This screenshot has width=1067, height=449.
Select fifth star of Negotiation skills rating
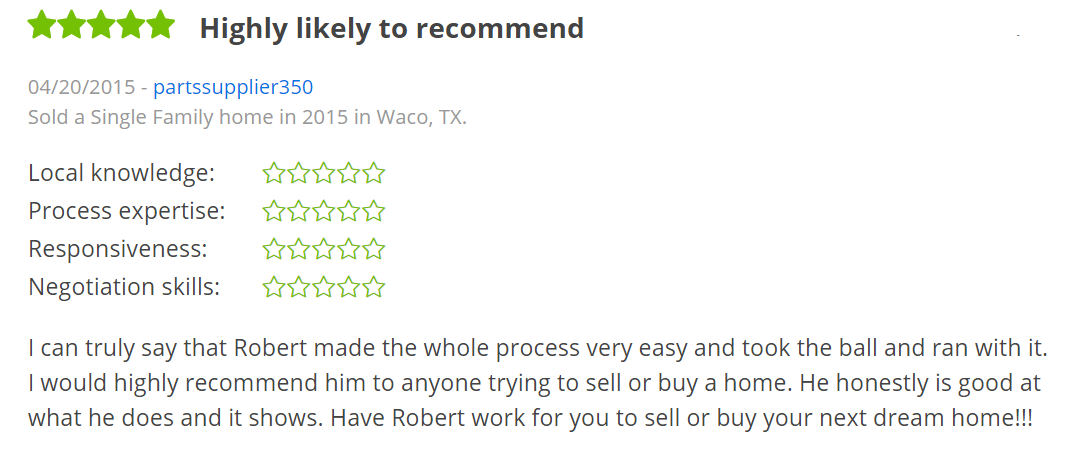[x=374, y=287]
